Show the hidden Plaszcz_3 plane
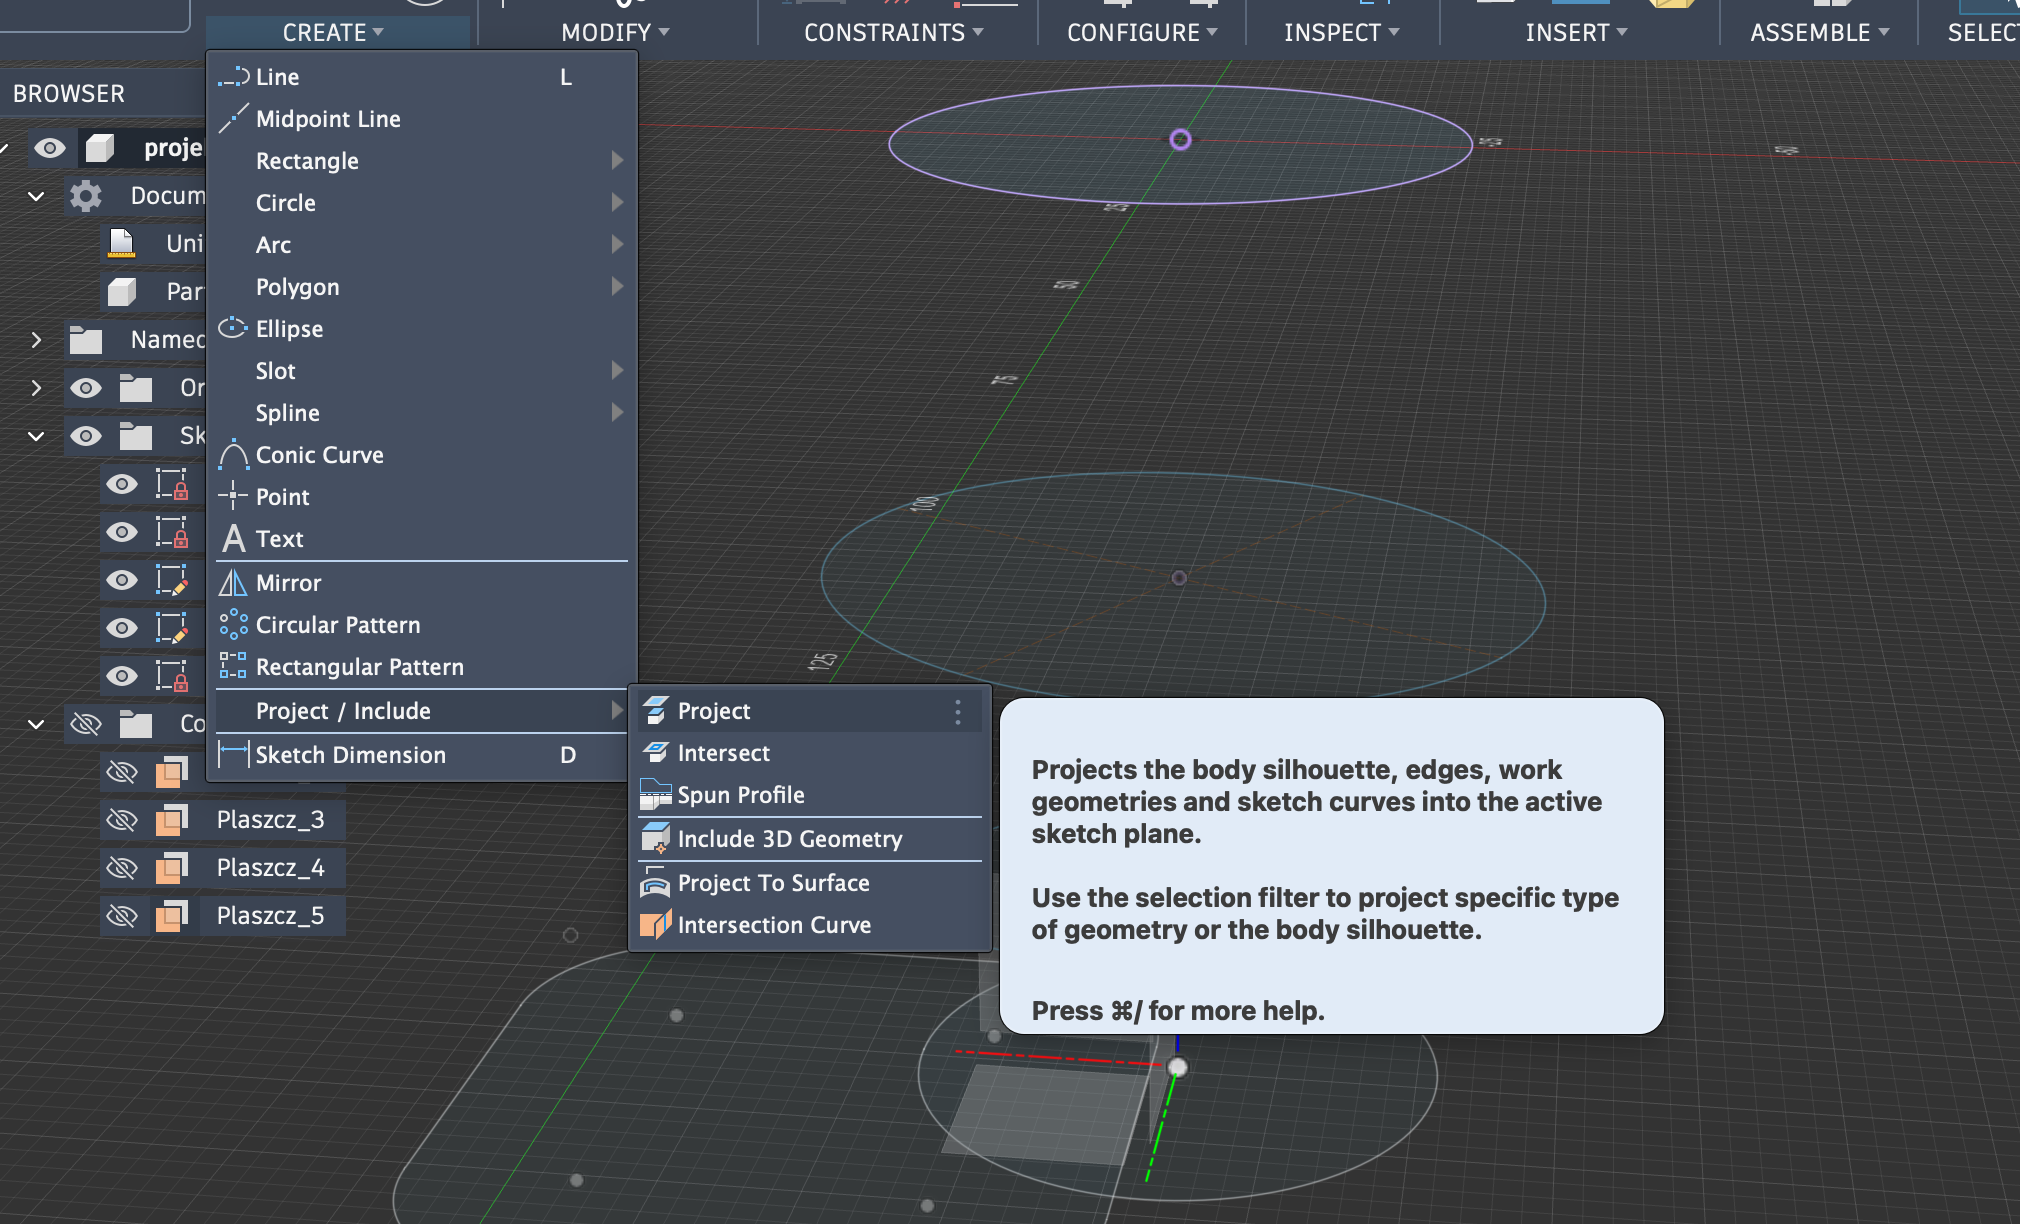 [122, 820]
